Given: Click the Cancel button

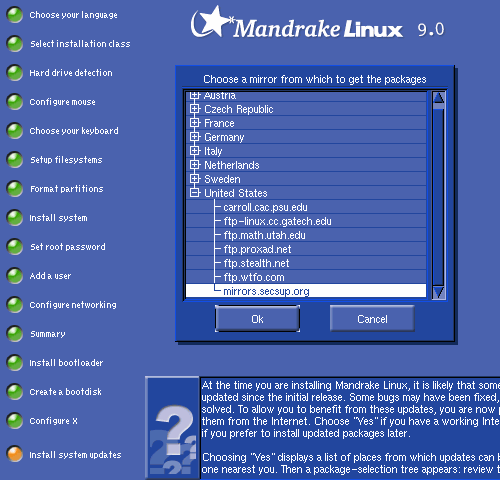Looking at the screenshot, I should [372, 319].
